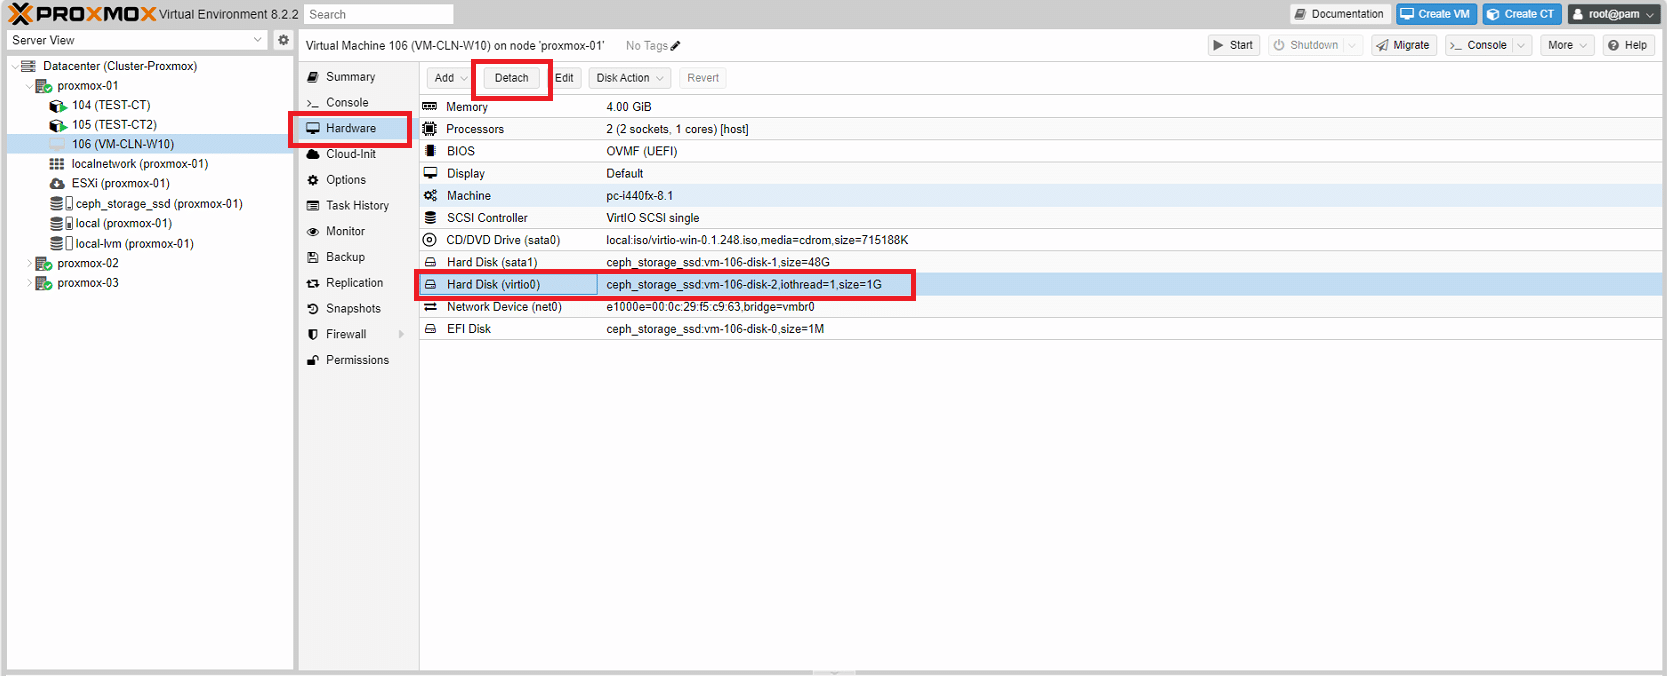Click the Proxmox logo

tap(82, 14)
